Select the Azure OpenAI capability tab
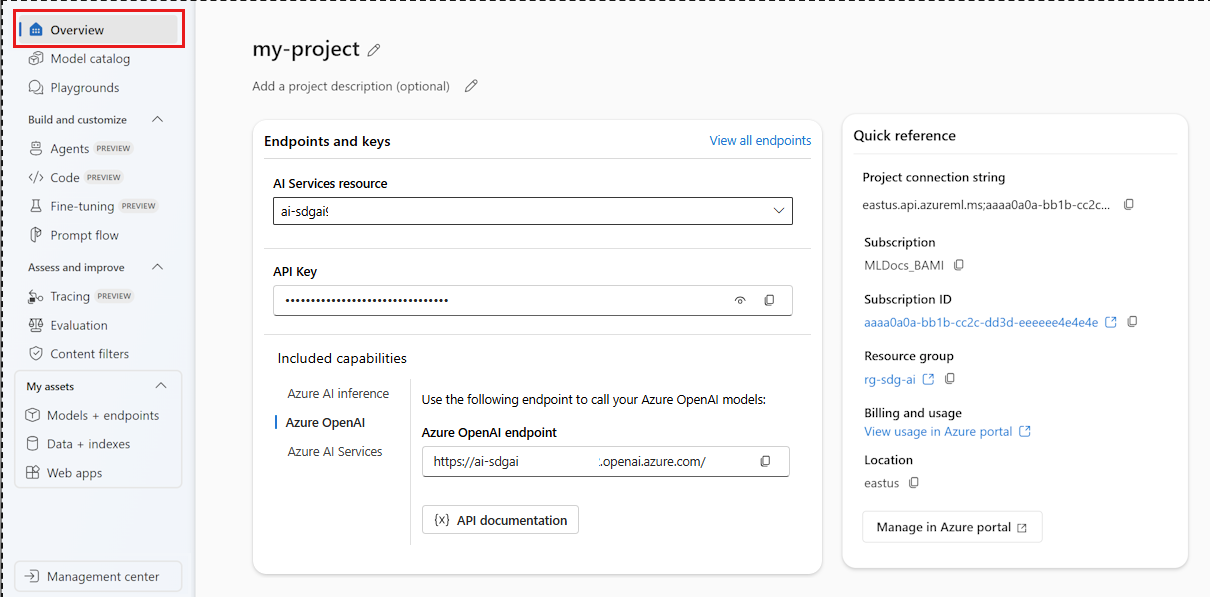 [x=325, y=423]
